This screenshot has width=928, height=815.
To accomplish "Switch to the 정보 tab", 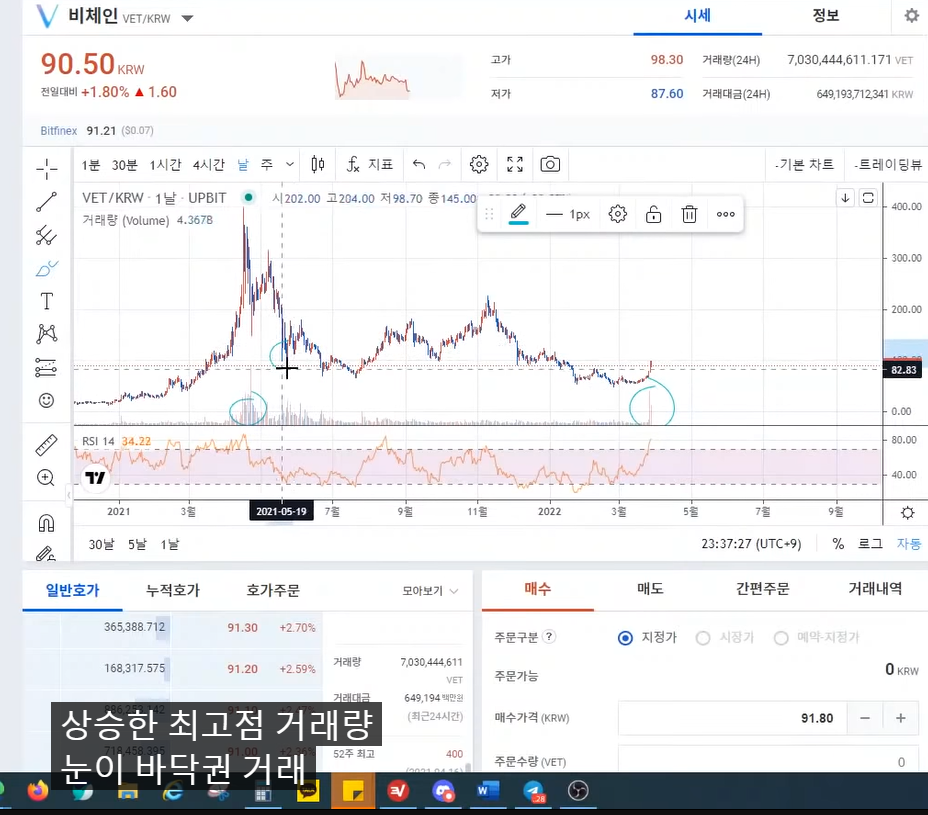I will tap(826, 16).
